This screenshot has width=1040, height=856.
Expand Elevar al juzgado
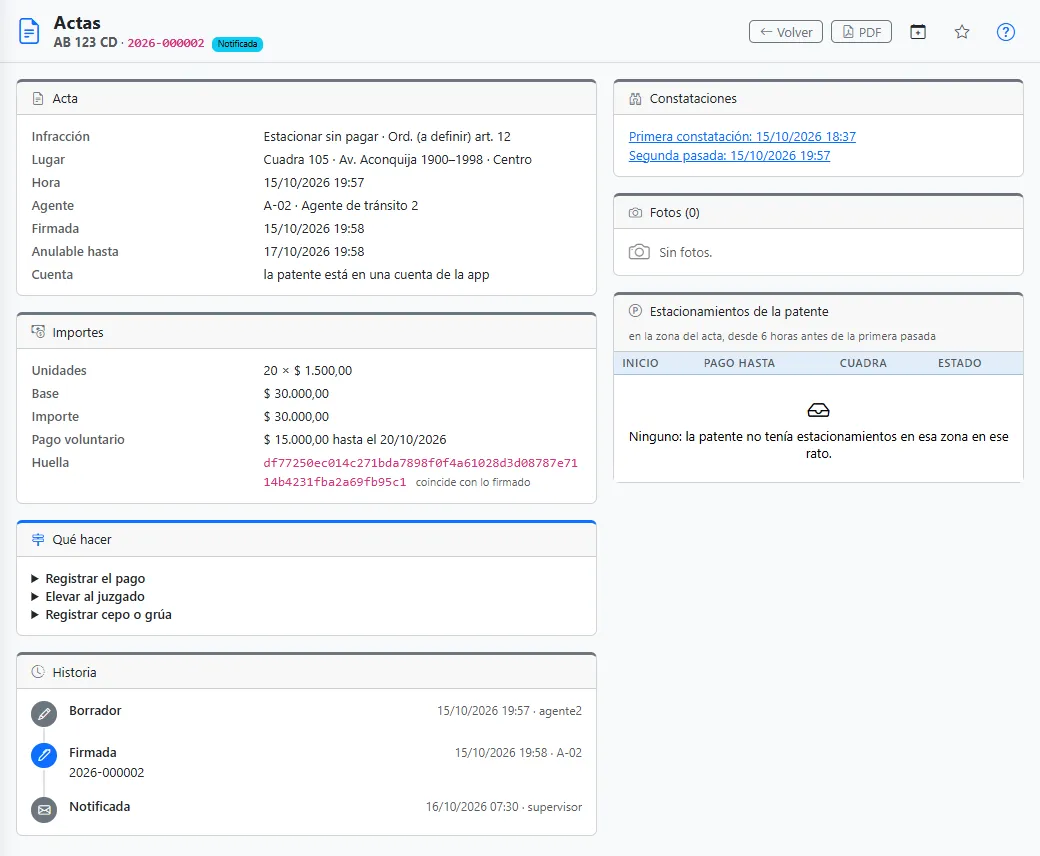(88, 596)
